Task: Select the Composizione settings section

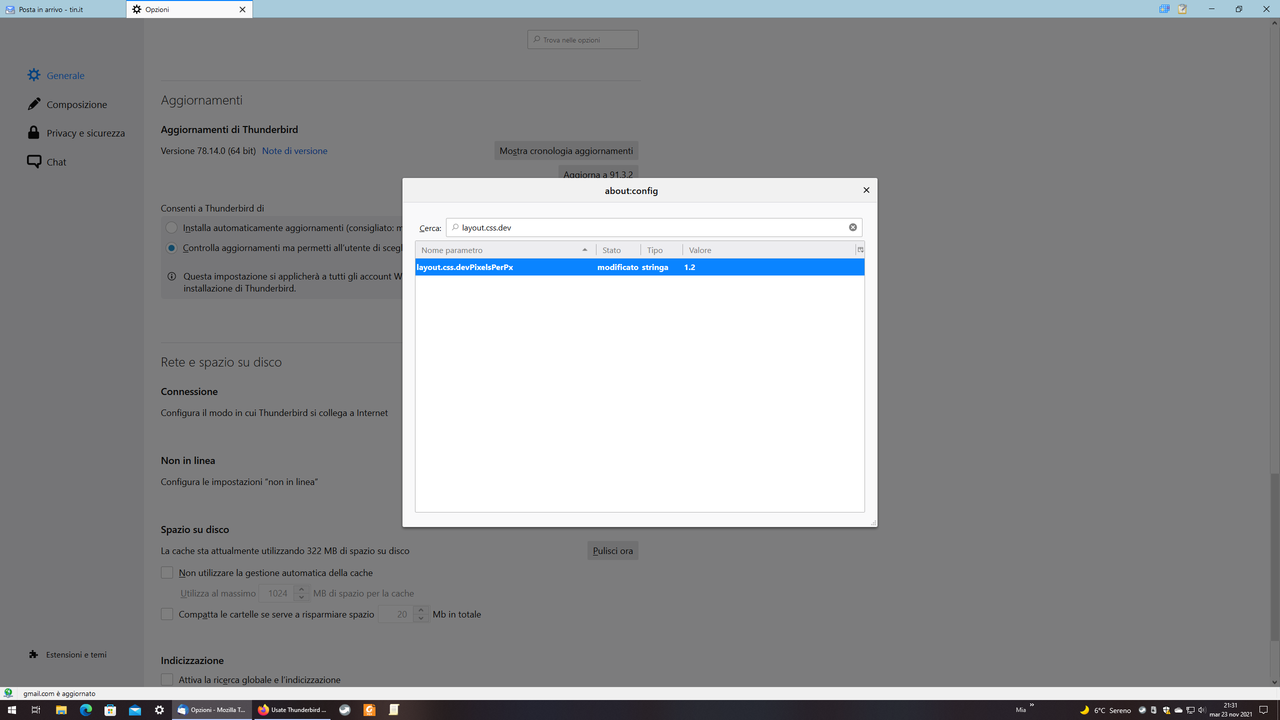Action: 75,104
